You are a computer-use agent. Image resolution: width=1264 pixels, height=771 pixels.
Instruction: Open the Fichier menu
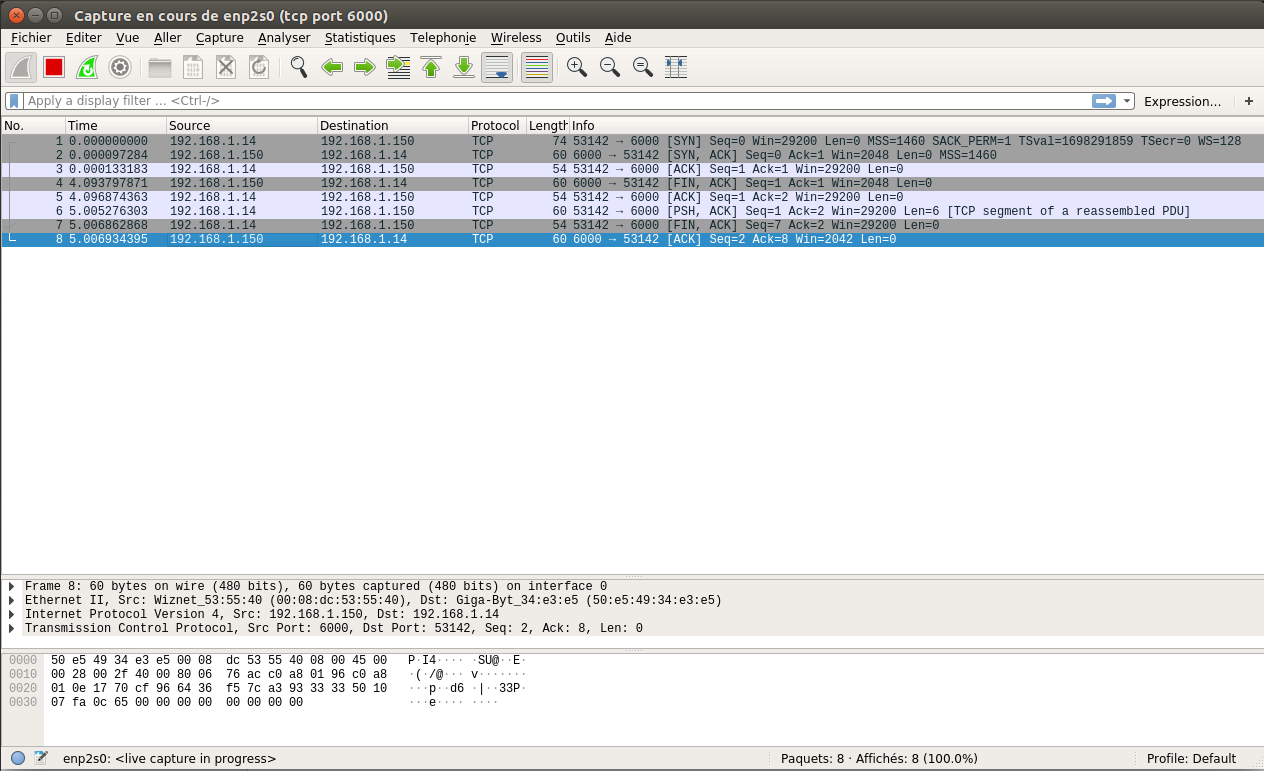31,38
